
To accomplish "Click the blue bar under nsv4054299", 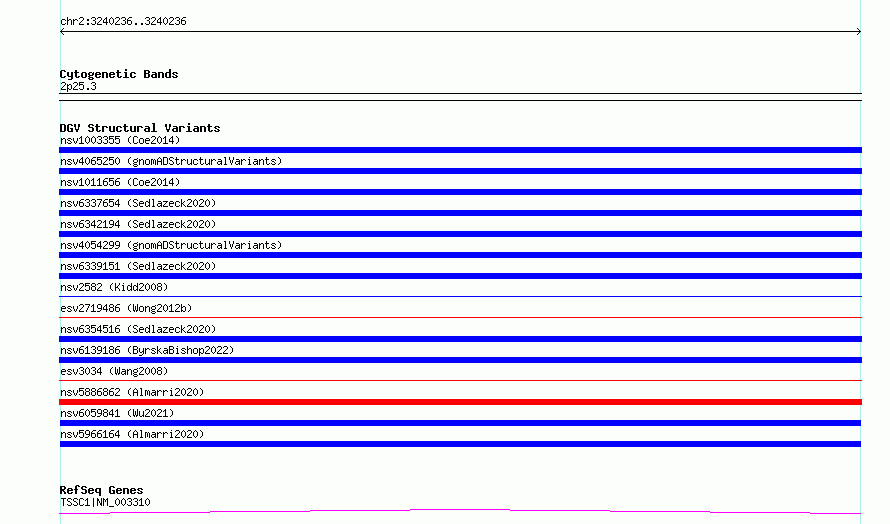I will [460, 255].
